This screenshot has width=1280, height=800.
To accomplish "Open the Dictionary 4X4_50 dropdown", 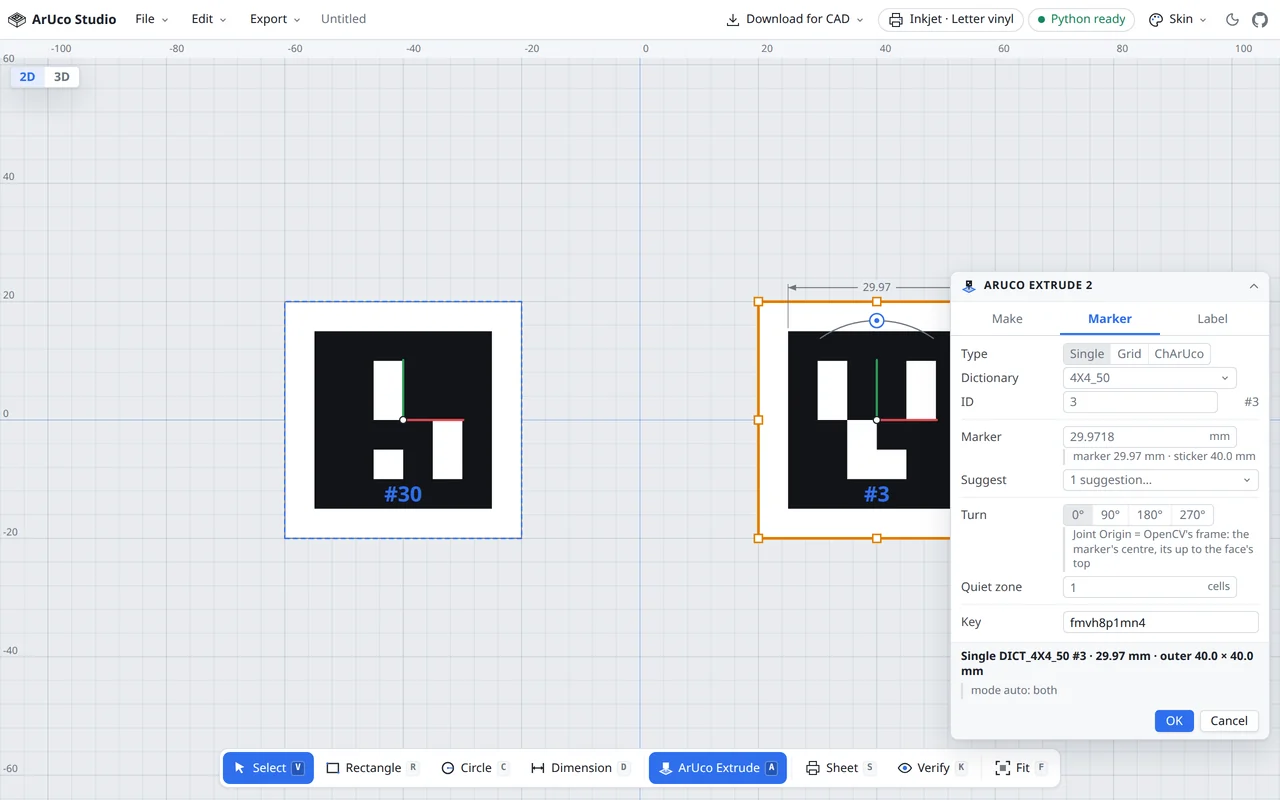I will pos(1150,378).
